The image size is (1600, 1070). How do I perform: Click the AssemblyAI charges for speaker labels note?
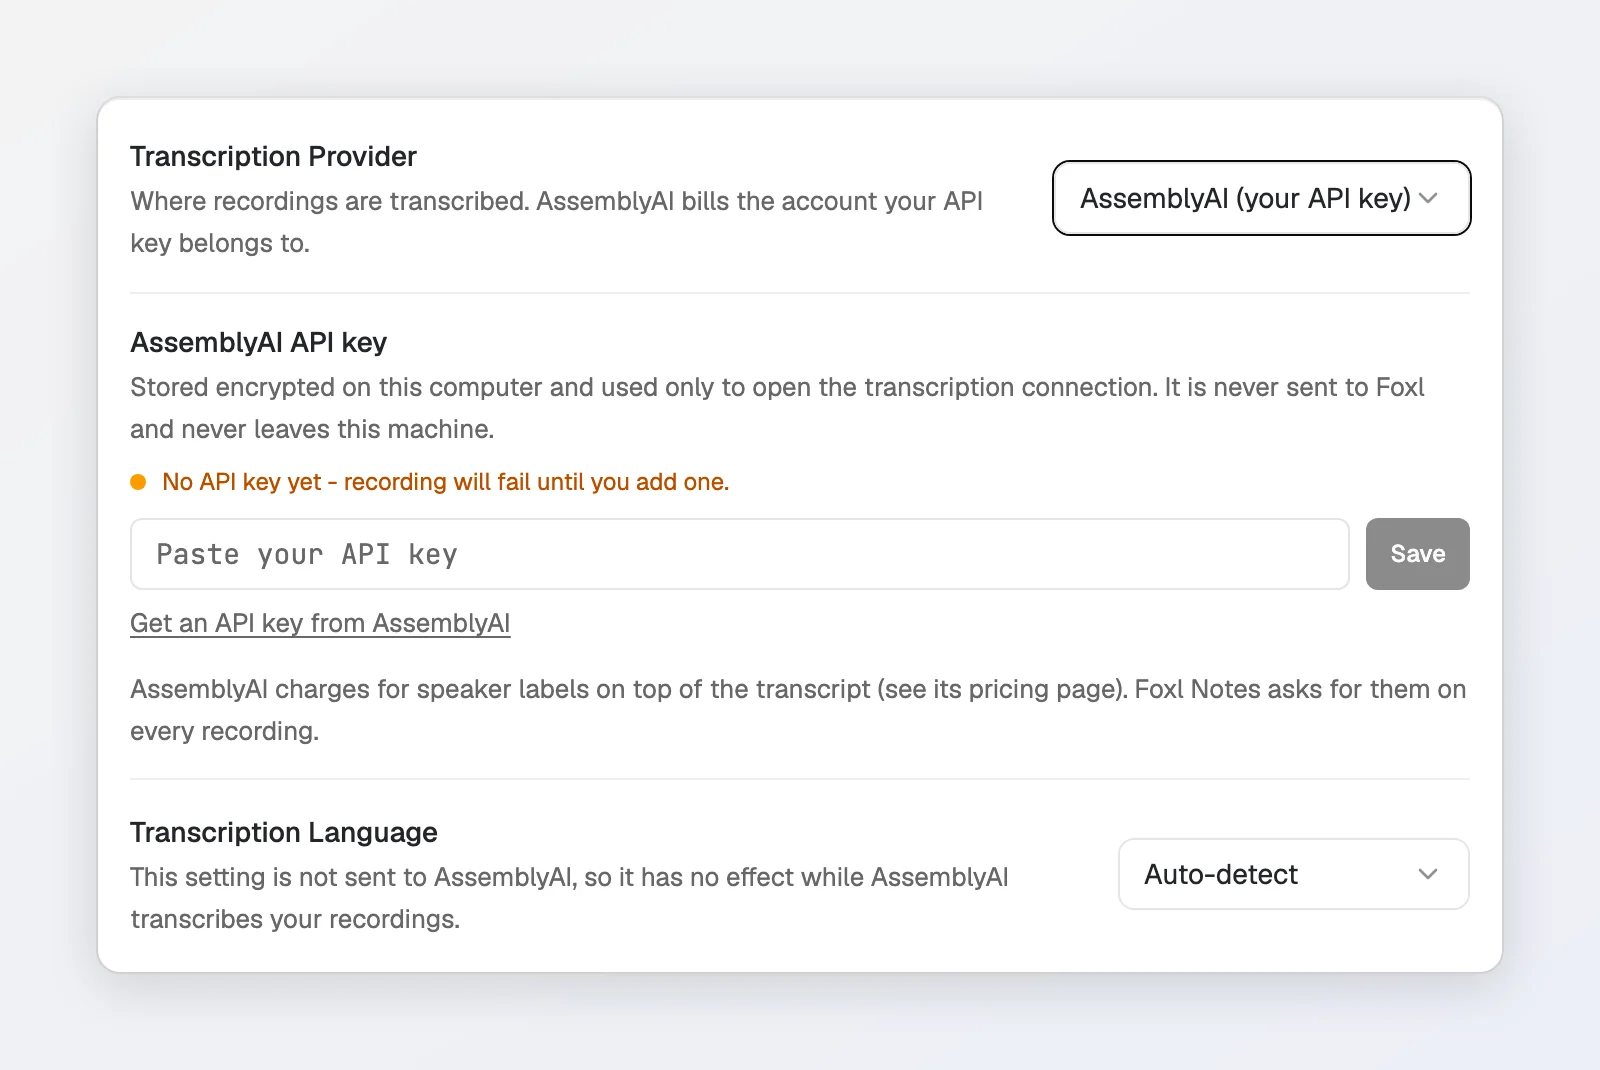798,710
